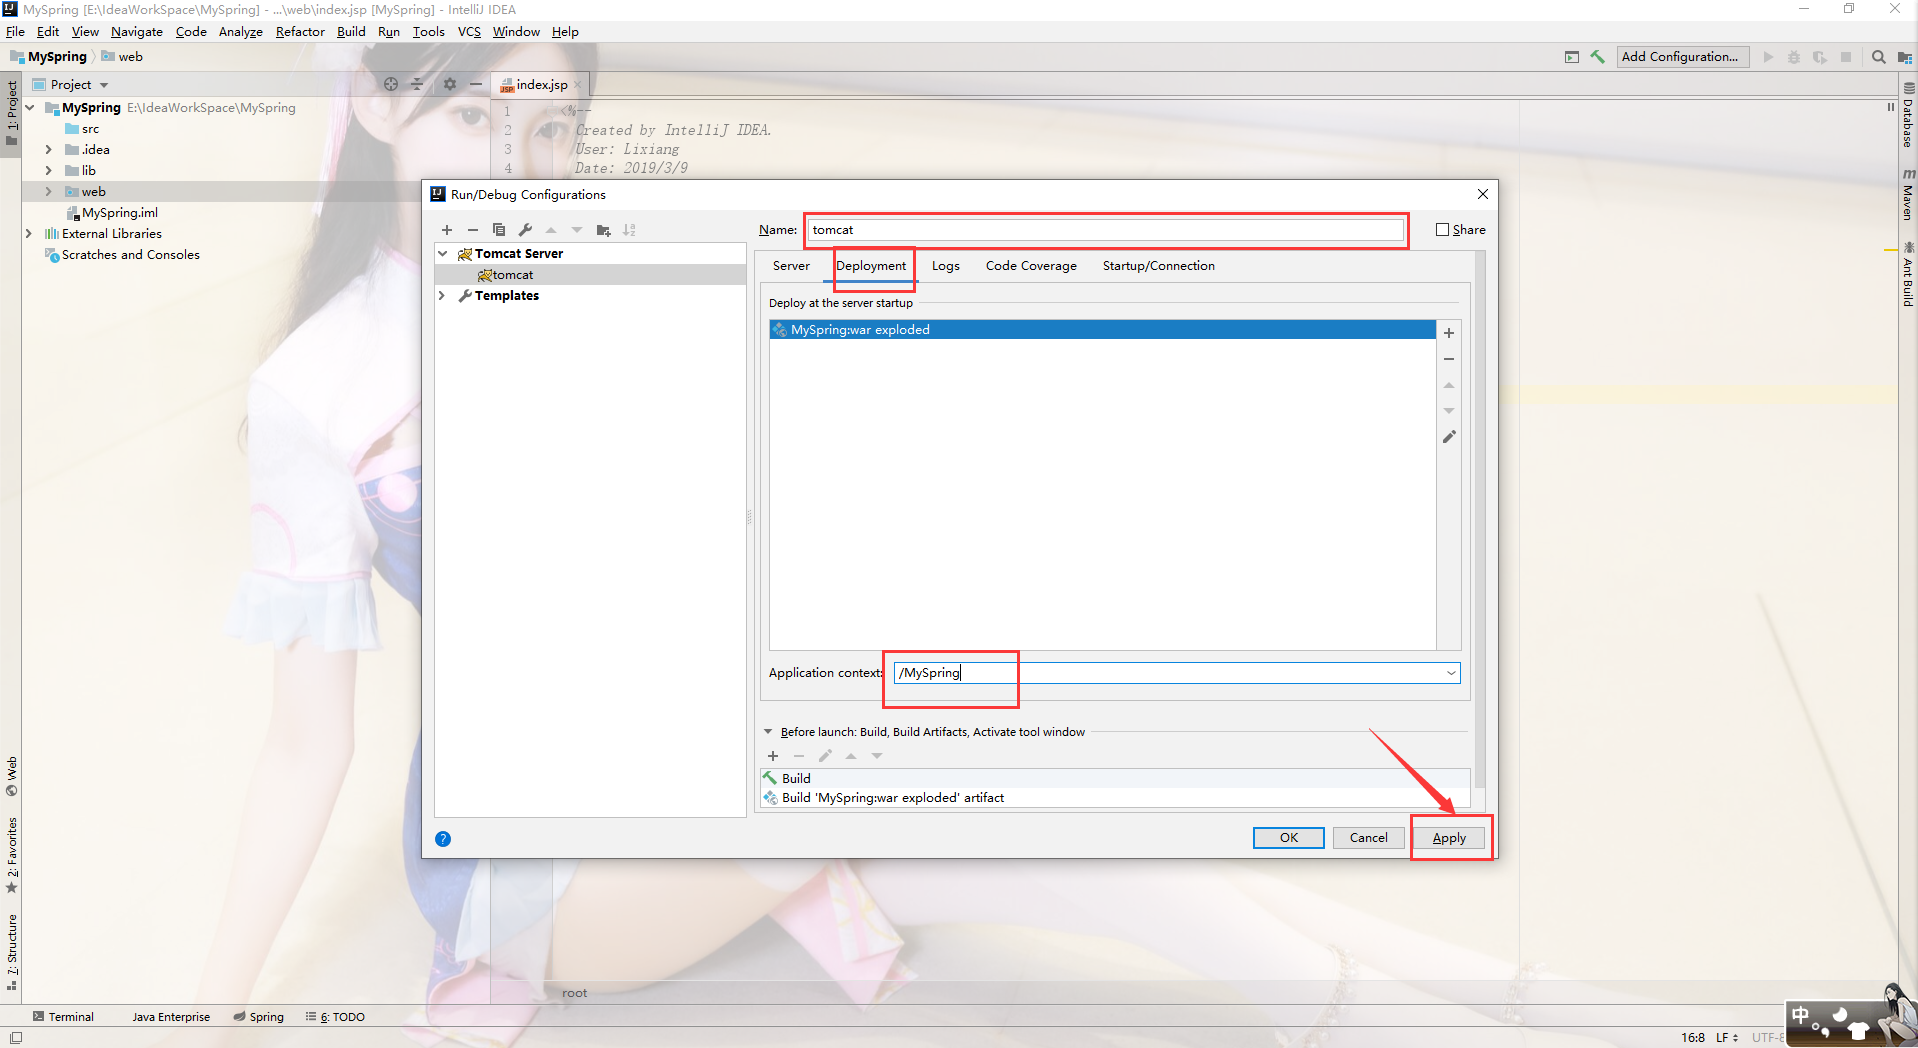Open Project panel settings gear
The width and height of the screenshot is (1918, 1048).
(450, 84)
